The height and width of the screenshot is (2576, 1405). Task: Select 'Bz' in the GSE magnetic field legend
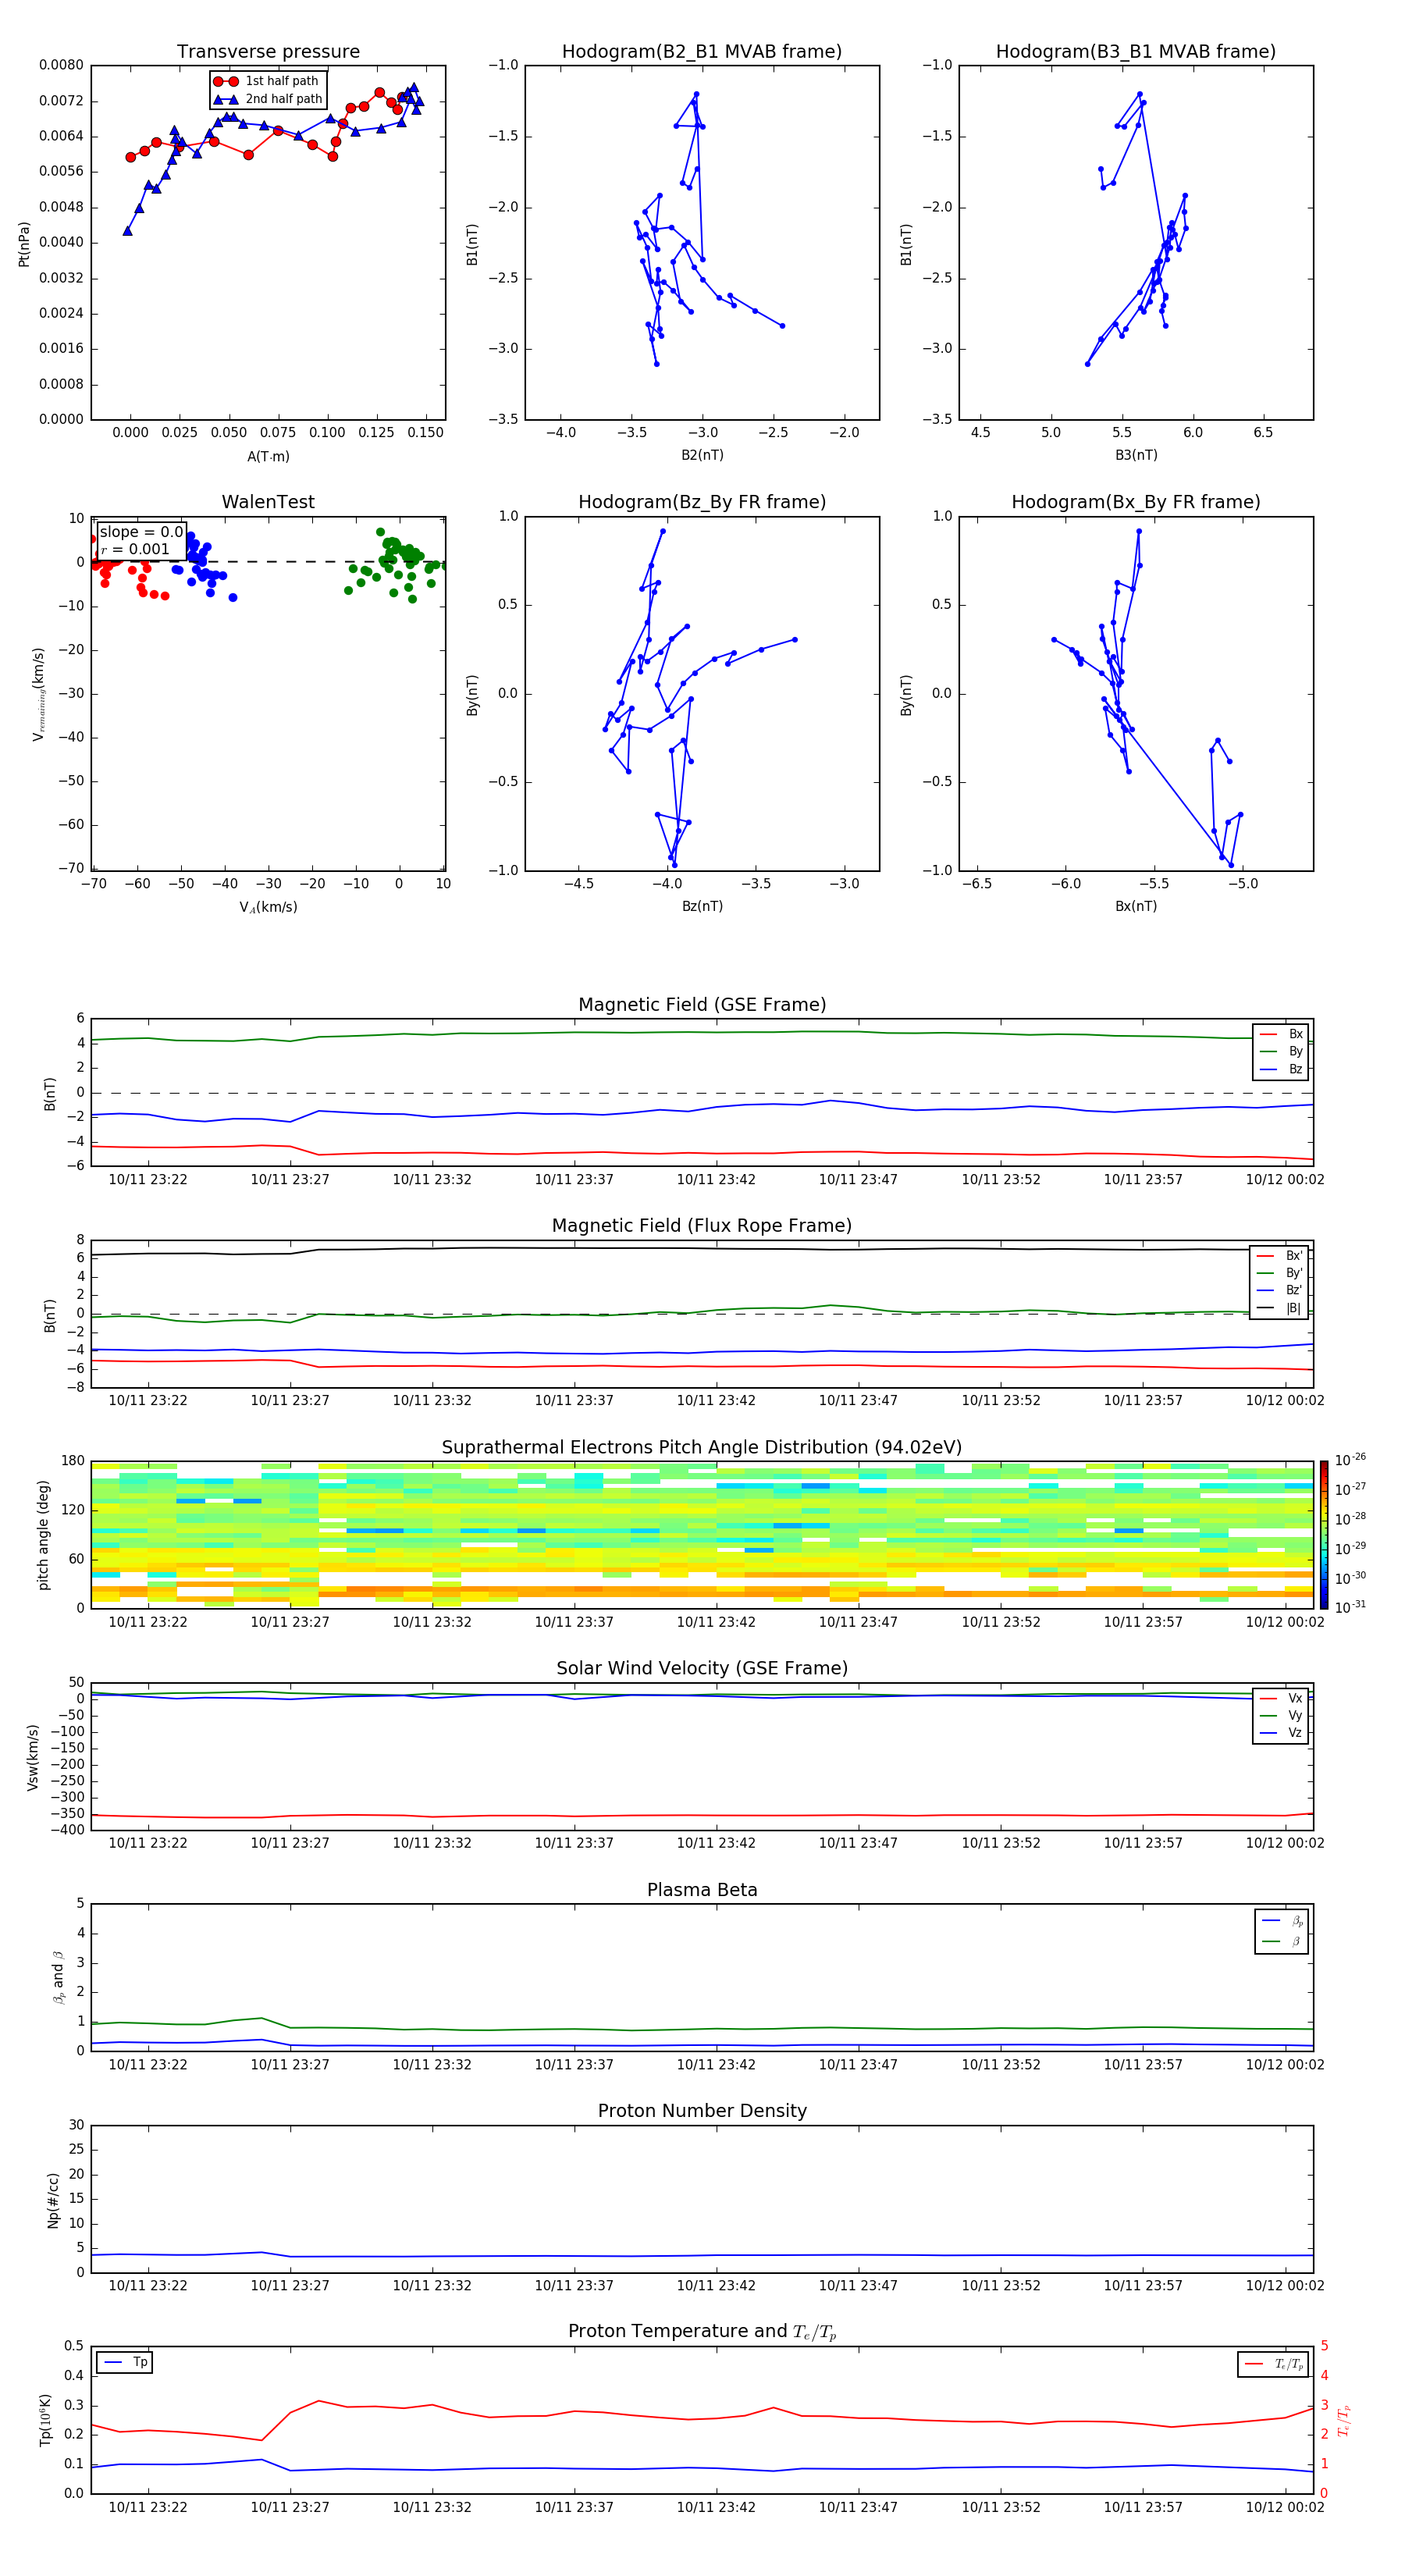[1281, 1069]
